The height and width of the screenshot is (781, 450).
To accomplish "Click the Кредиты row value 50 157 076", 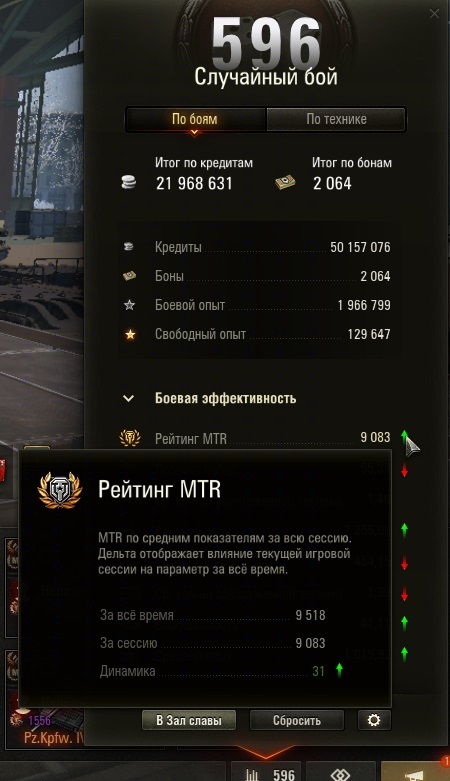I will pos(360,247).
